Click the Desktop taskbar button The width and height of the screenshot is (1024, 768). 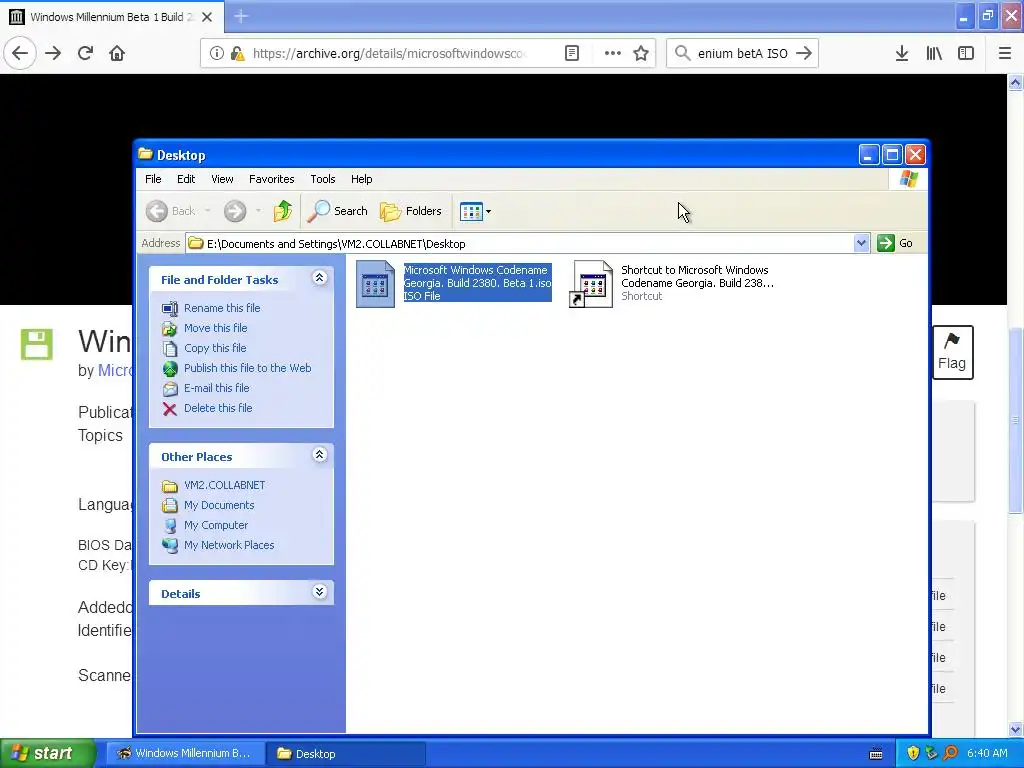click(x=347, y=754)
